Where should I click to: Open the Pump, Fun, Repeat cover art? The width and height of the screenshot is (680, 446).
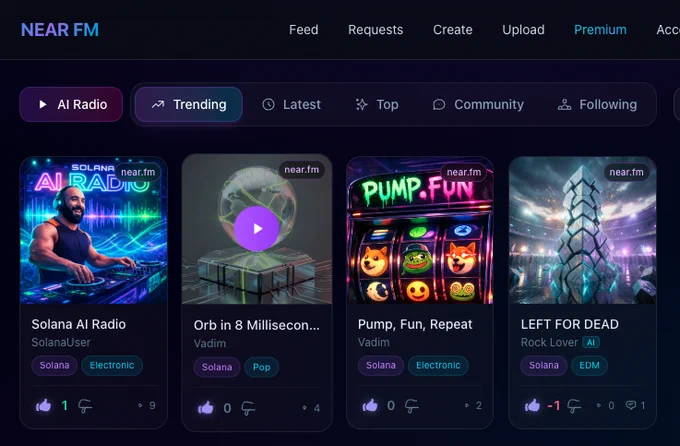(x=420, y=230)
